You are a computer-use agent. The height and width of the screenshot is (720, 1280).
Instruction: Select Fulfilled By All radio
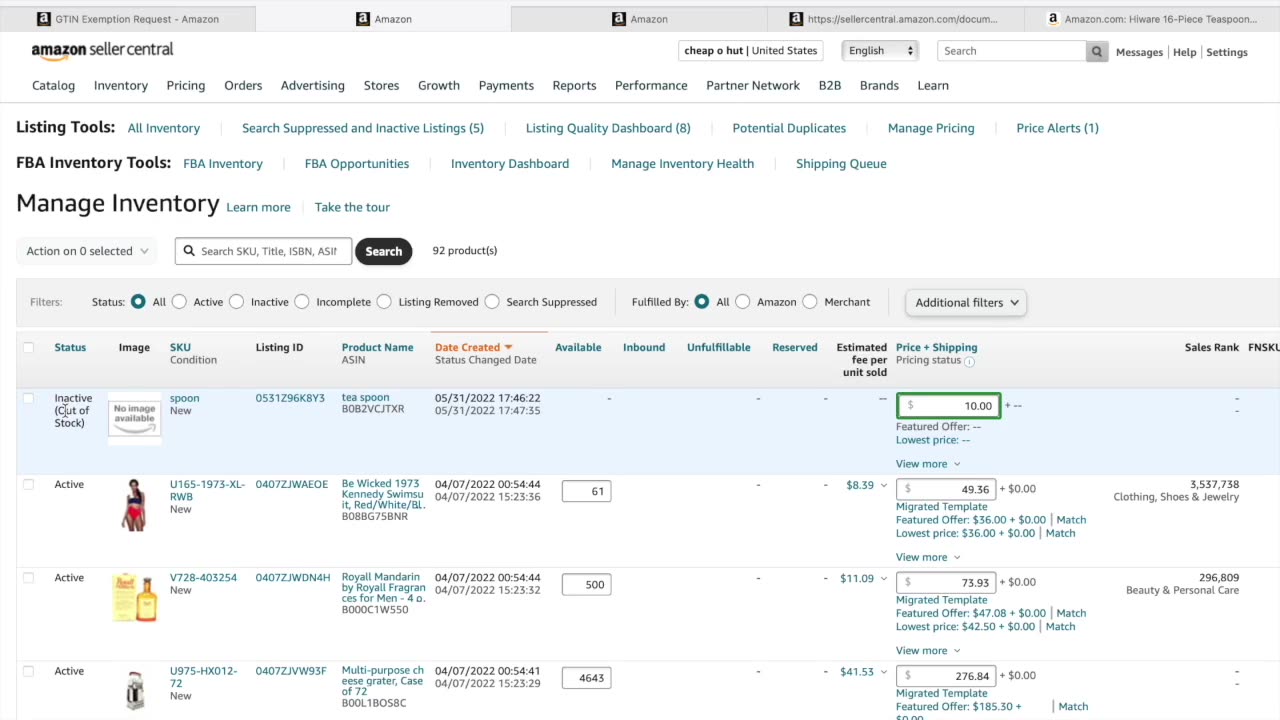pos(702,302)
